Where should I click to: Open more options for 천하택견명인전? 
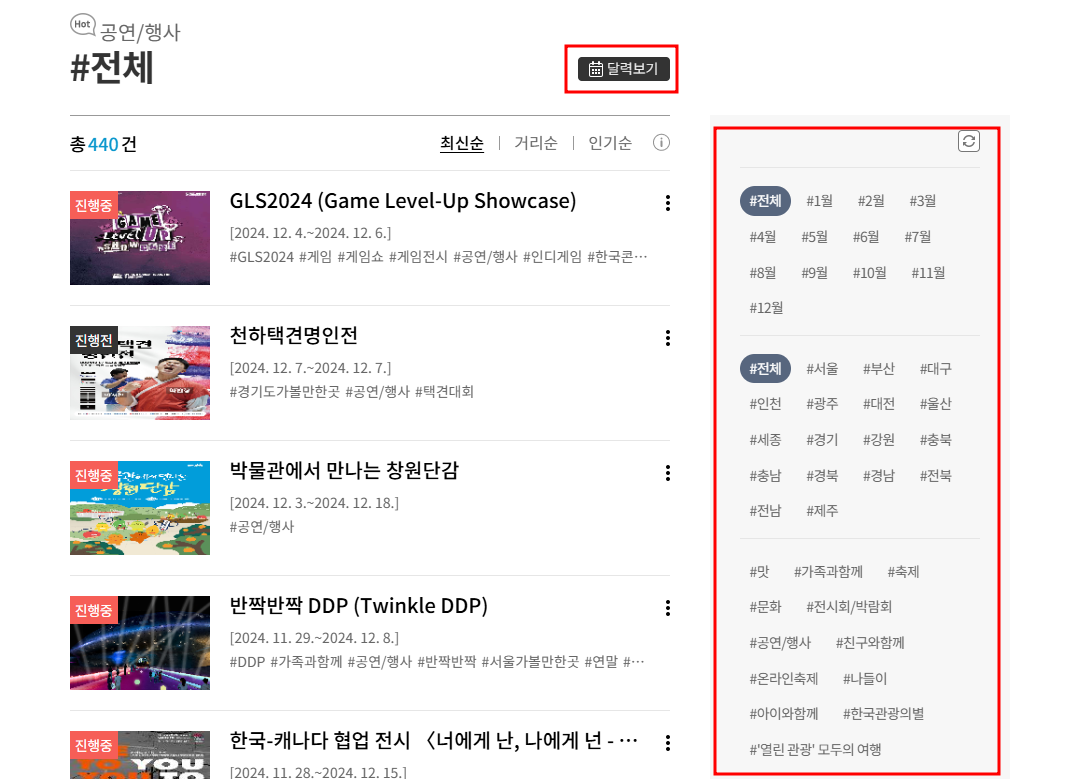click(667, 338)
